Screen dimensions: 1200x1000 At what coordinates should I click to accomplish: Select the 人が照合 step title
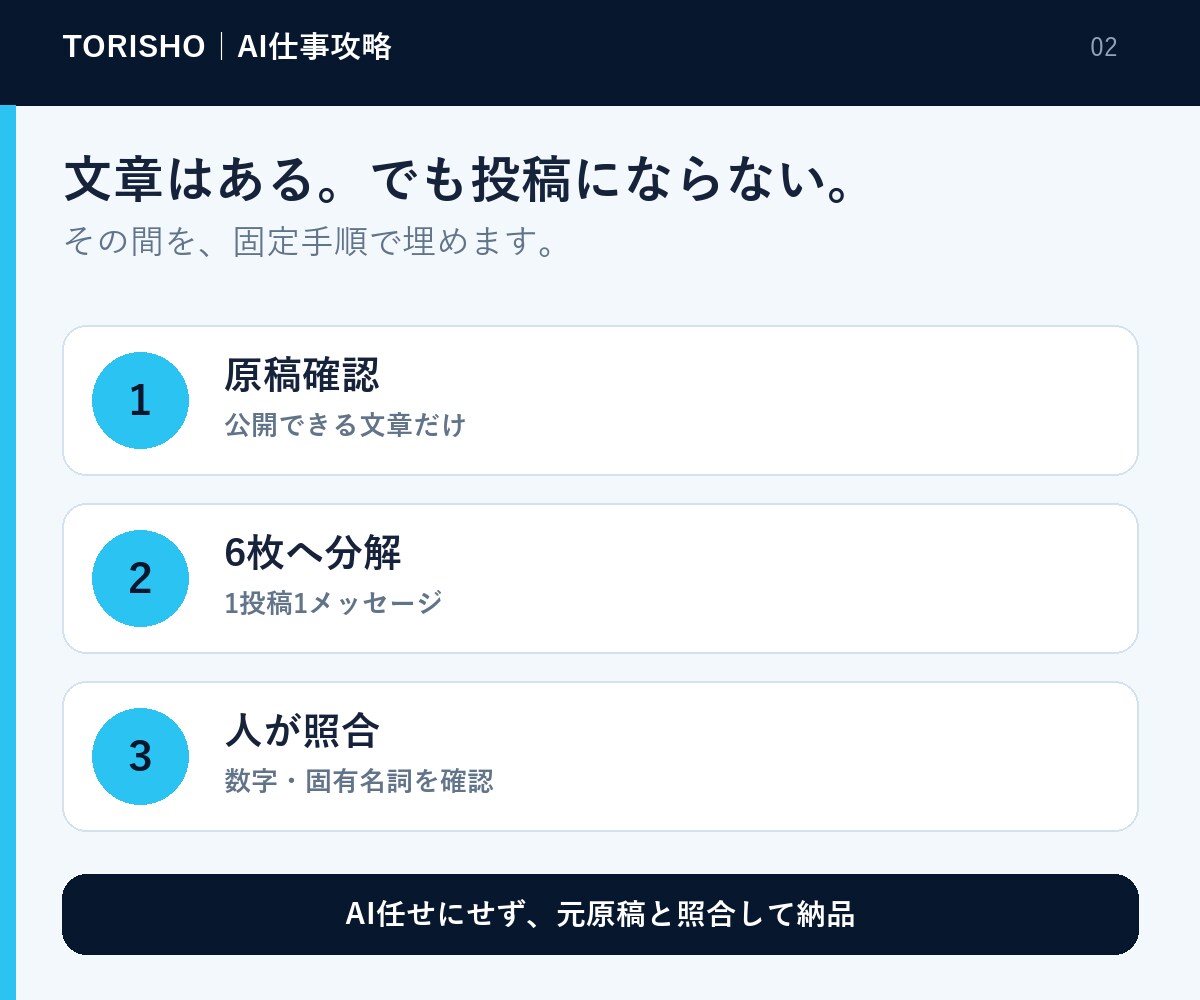(302, 731)
